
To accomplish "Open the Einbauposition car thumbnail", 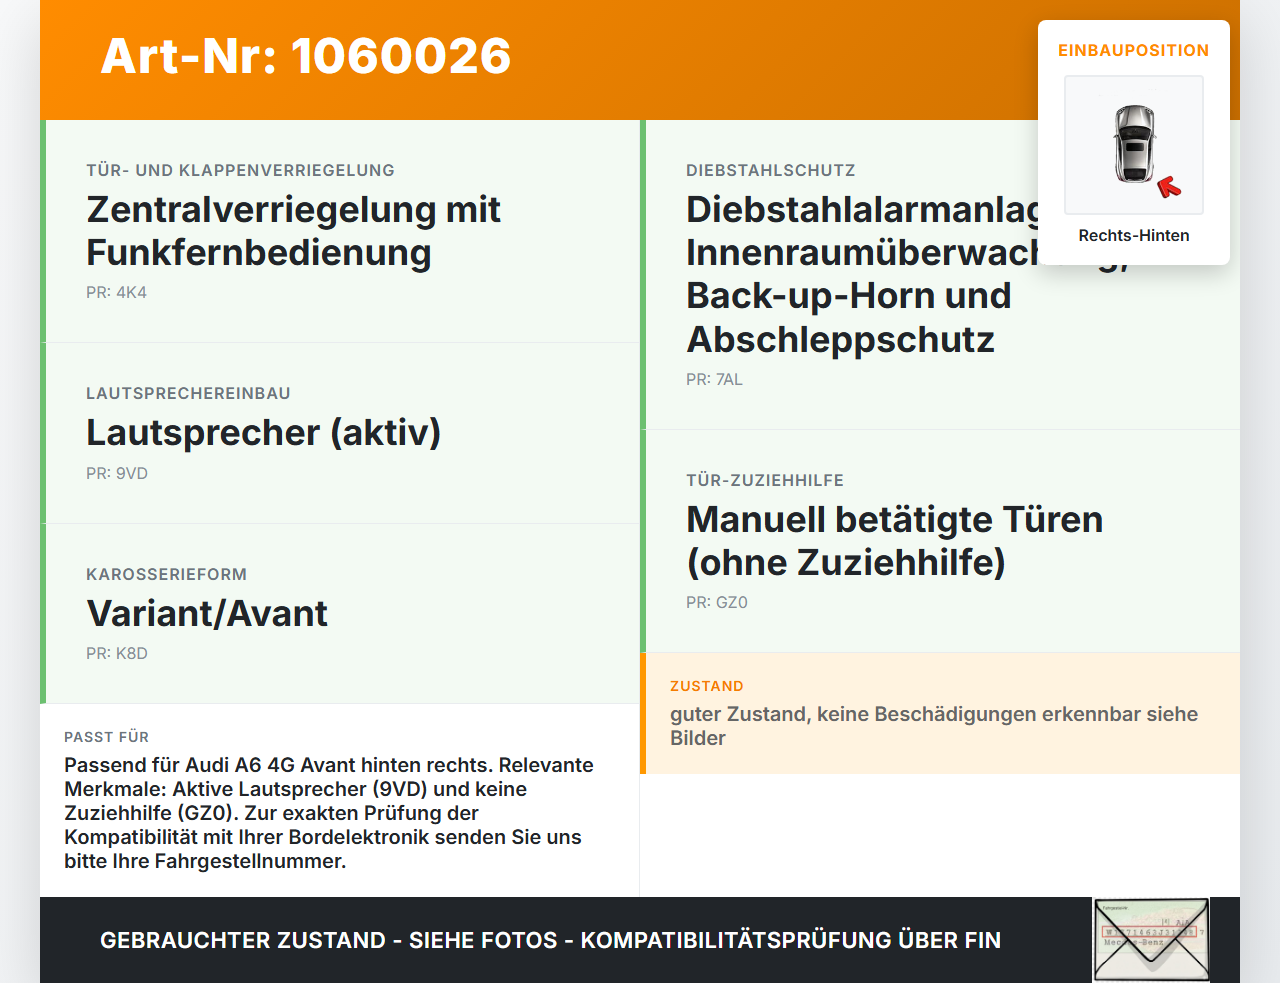I will coord(1134,145).
